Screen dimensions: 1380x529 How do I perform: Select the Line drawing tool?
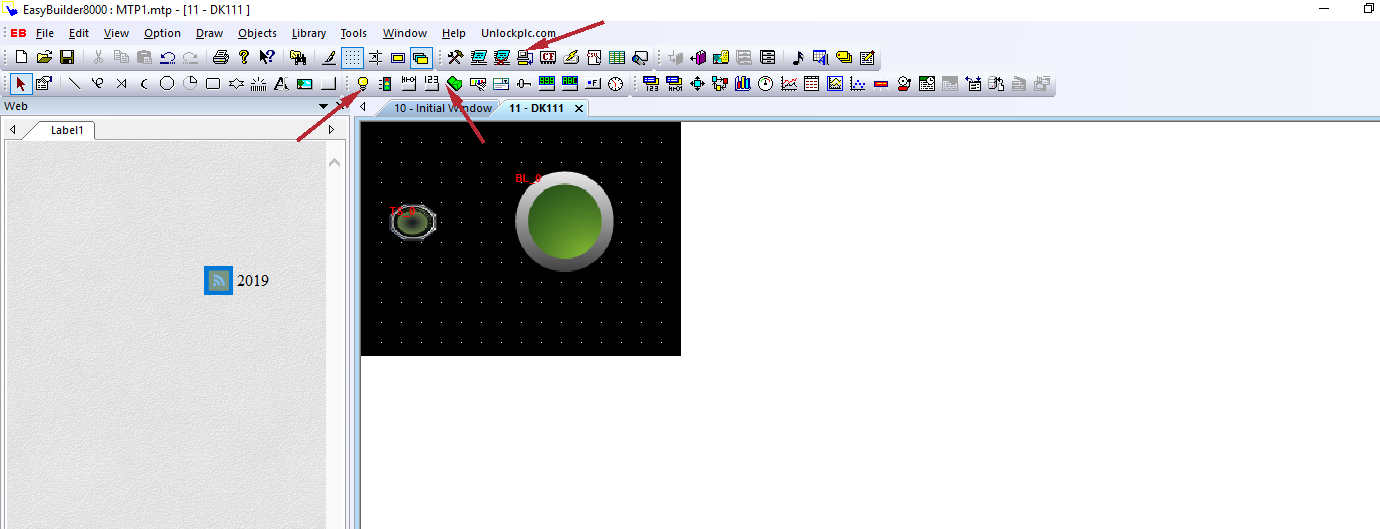pos(74,83)
